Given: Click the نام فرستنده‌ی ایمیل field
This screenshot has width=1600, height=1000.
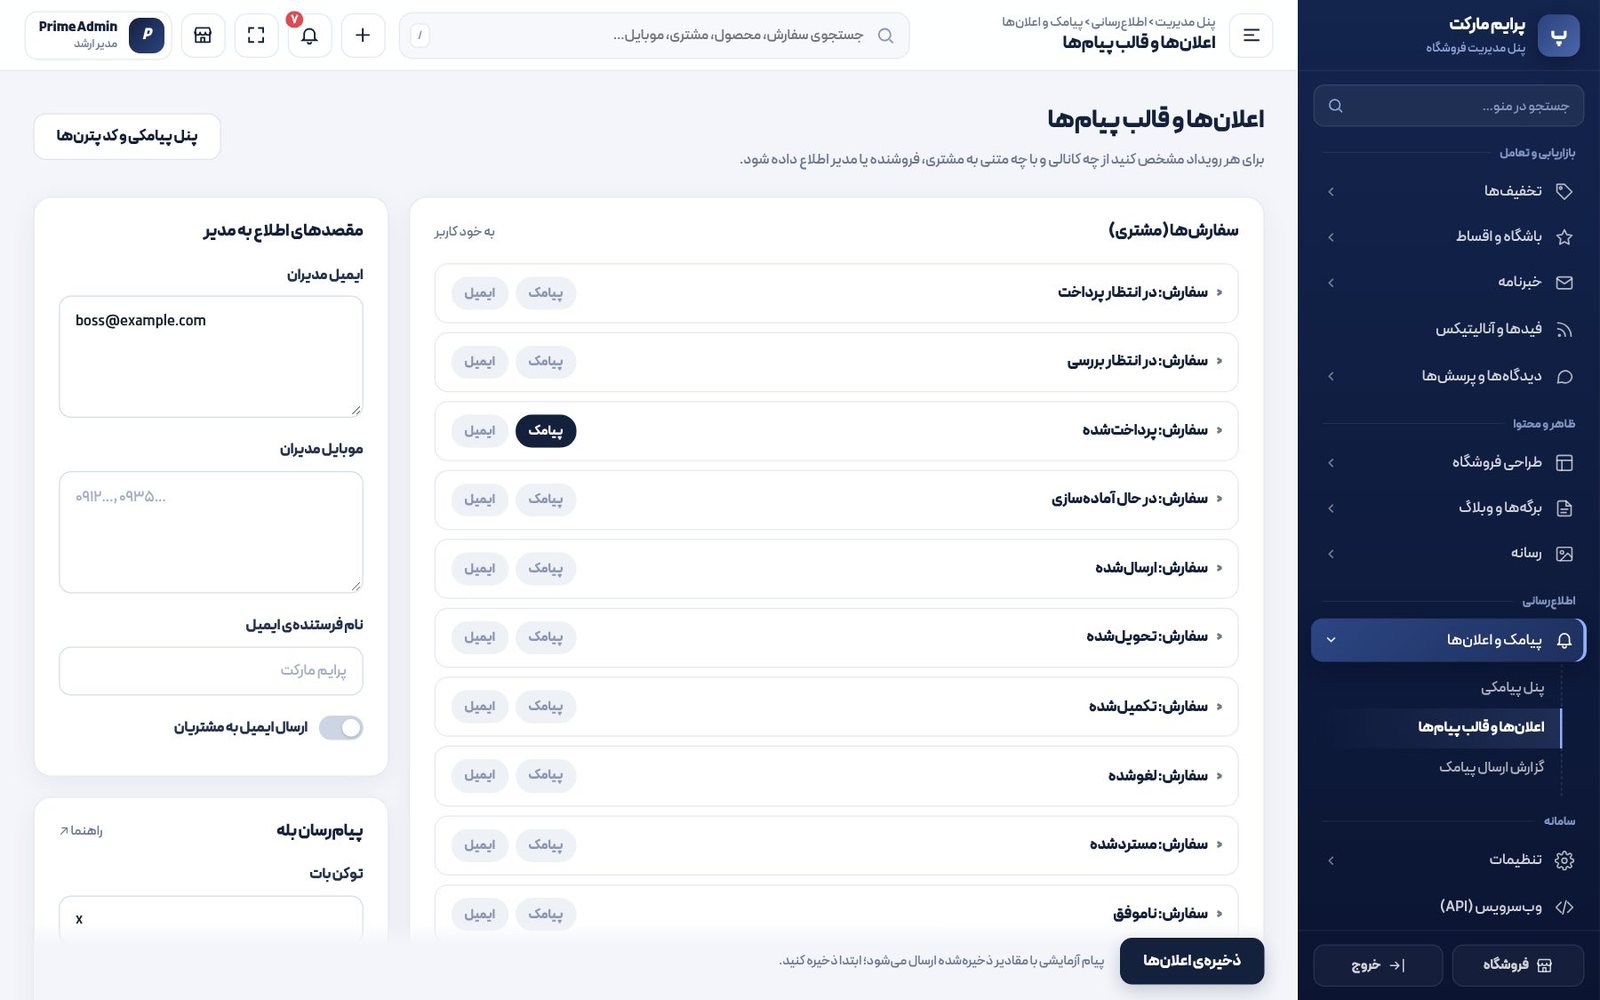Looking at the screenshot, I should 211,671.
